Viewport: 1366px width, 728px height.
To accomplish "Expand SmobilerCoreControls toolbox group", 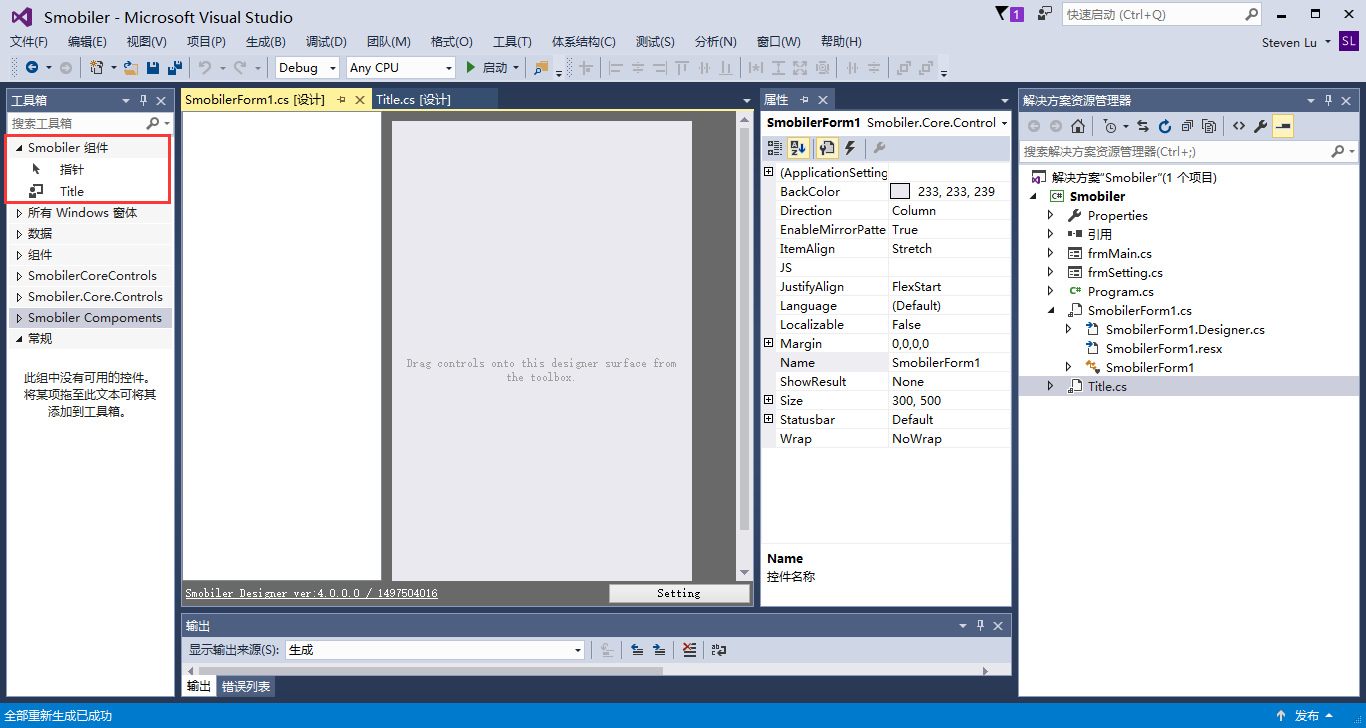I will (19, 276).
